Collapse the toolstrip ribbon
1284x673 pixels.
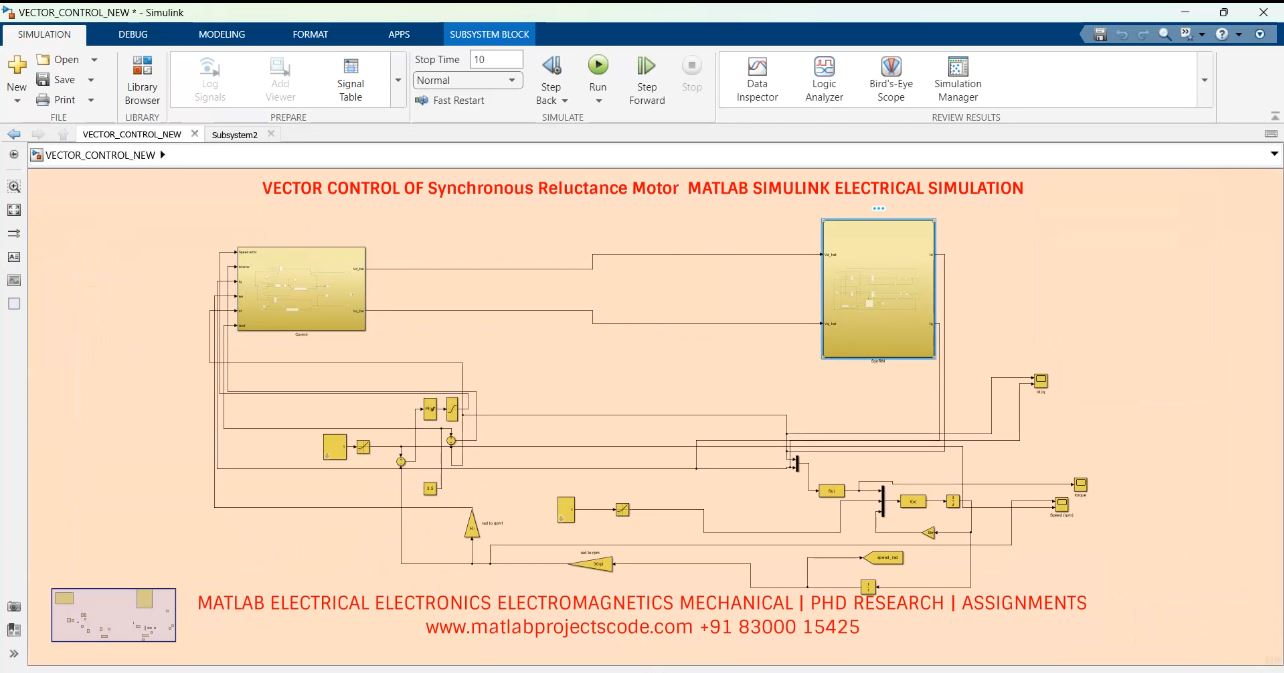click(x=1274, y=117)
